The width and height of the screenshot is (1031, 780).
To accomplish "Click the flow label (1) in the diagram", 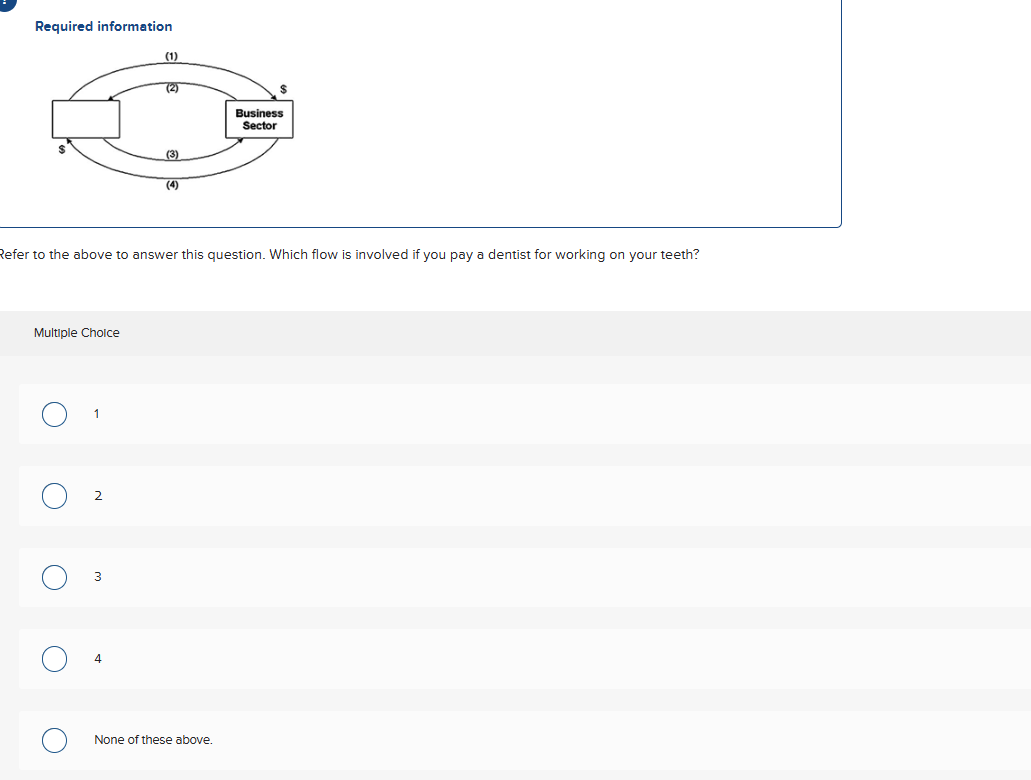I will [x=171, y=56].
